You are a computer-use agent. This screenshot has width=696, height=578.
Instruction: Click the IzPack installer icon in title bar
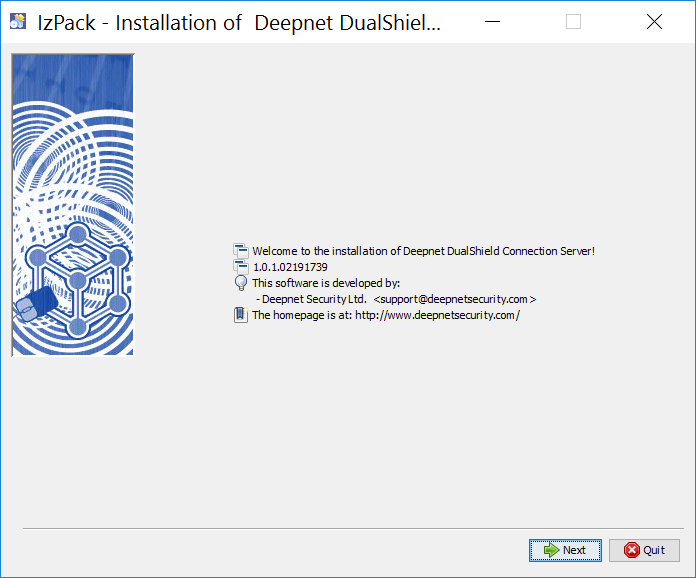tap(18, 22)
